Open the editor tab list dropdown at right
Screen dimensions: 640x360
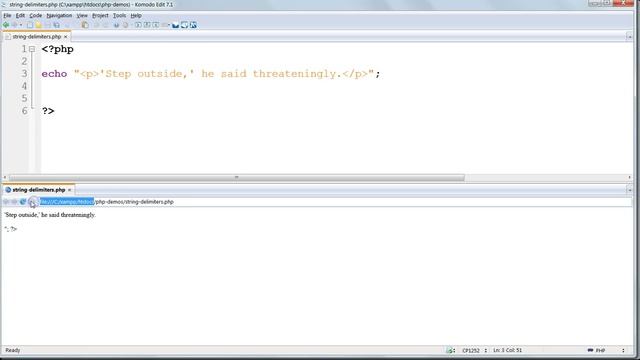(629, 37)
